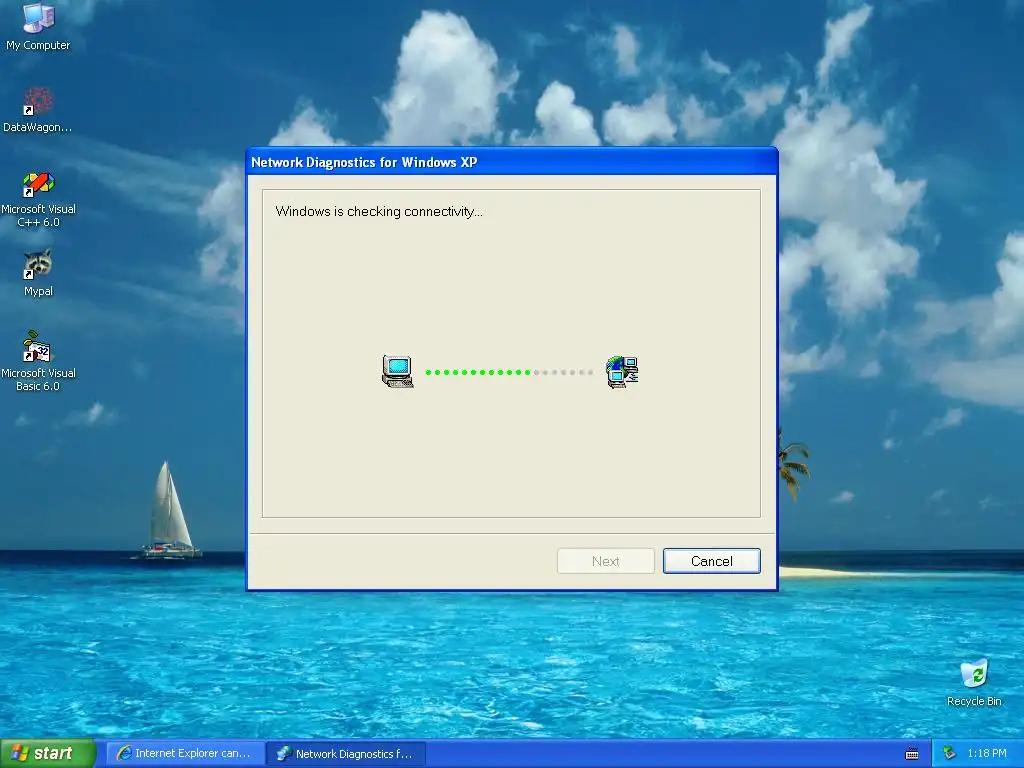Click the disabled Next button
This screenshot has width=1024, height=768.
click(x=605, y=561)
